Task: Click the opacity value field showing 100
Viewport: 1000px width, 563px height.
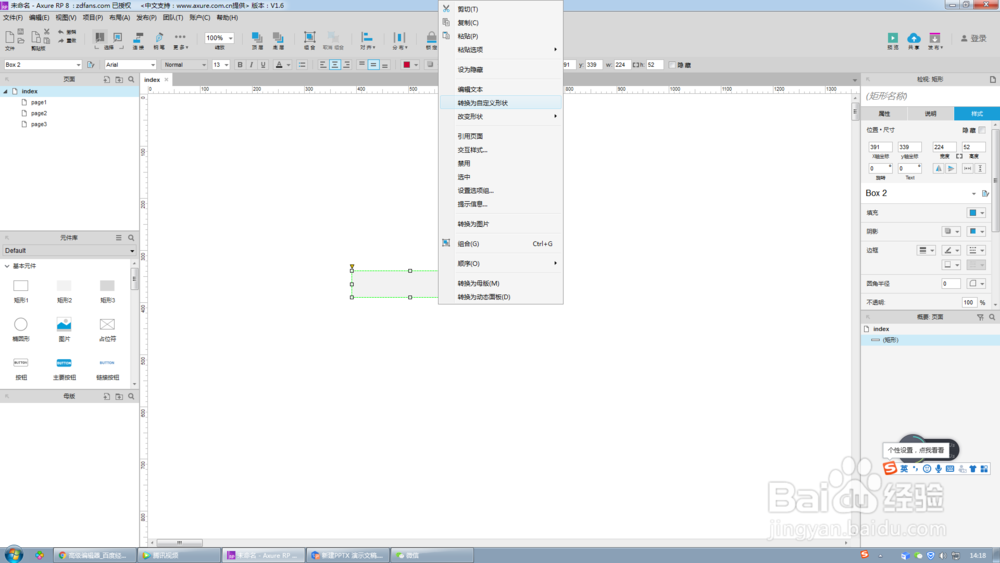Action: (969, 302)
